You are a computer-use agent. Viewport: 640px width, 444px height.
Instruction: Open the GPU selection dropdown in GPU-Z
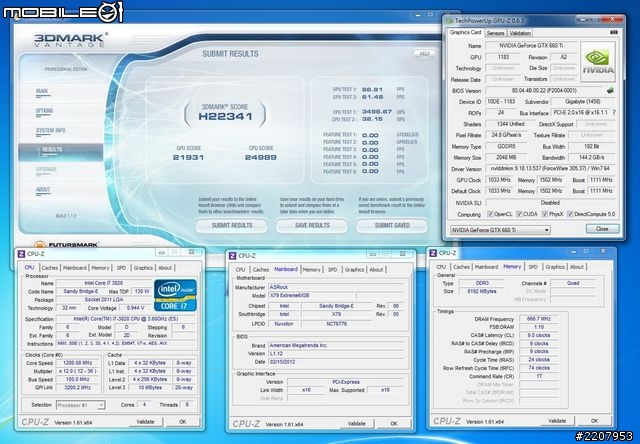(x=500, y=230)
